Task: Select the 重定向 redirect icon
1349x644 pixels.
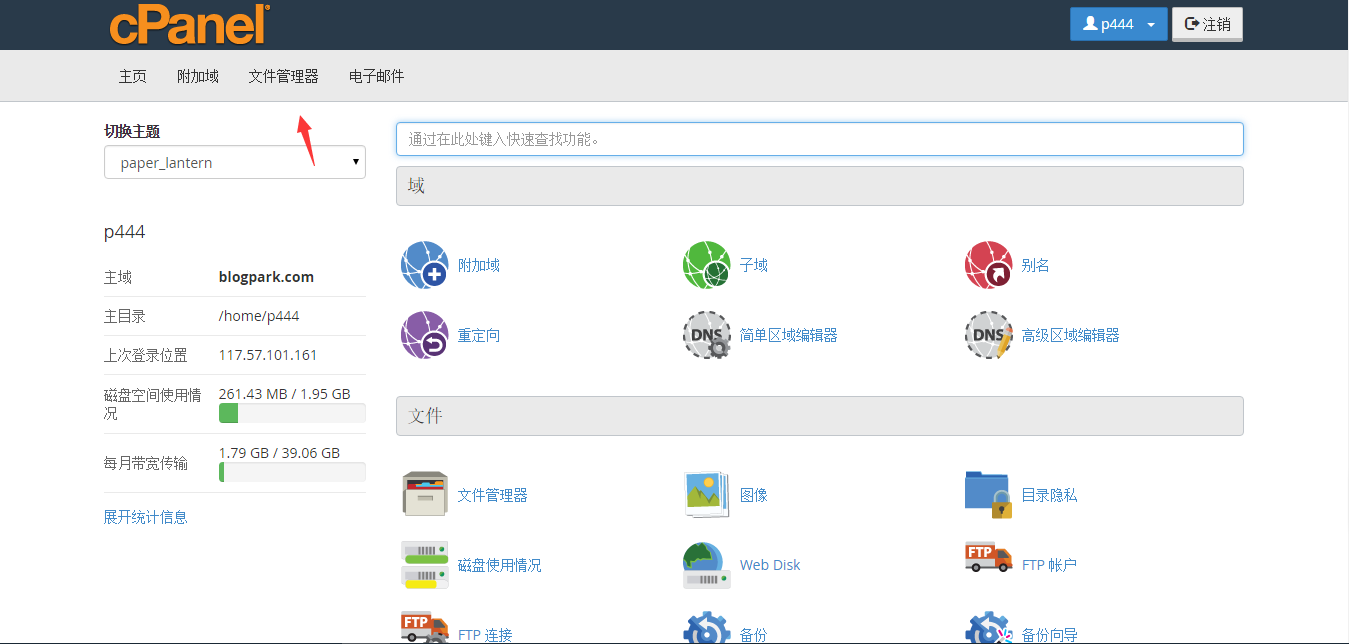Action: click(425, 335)
